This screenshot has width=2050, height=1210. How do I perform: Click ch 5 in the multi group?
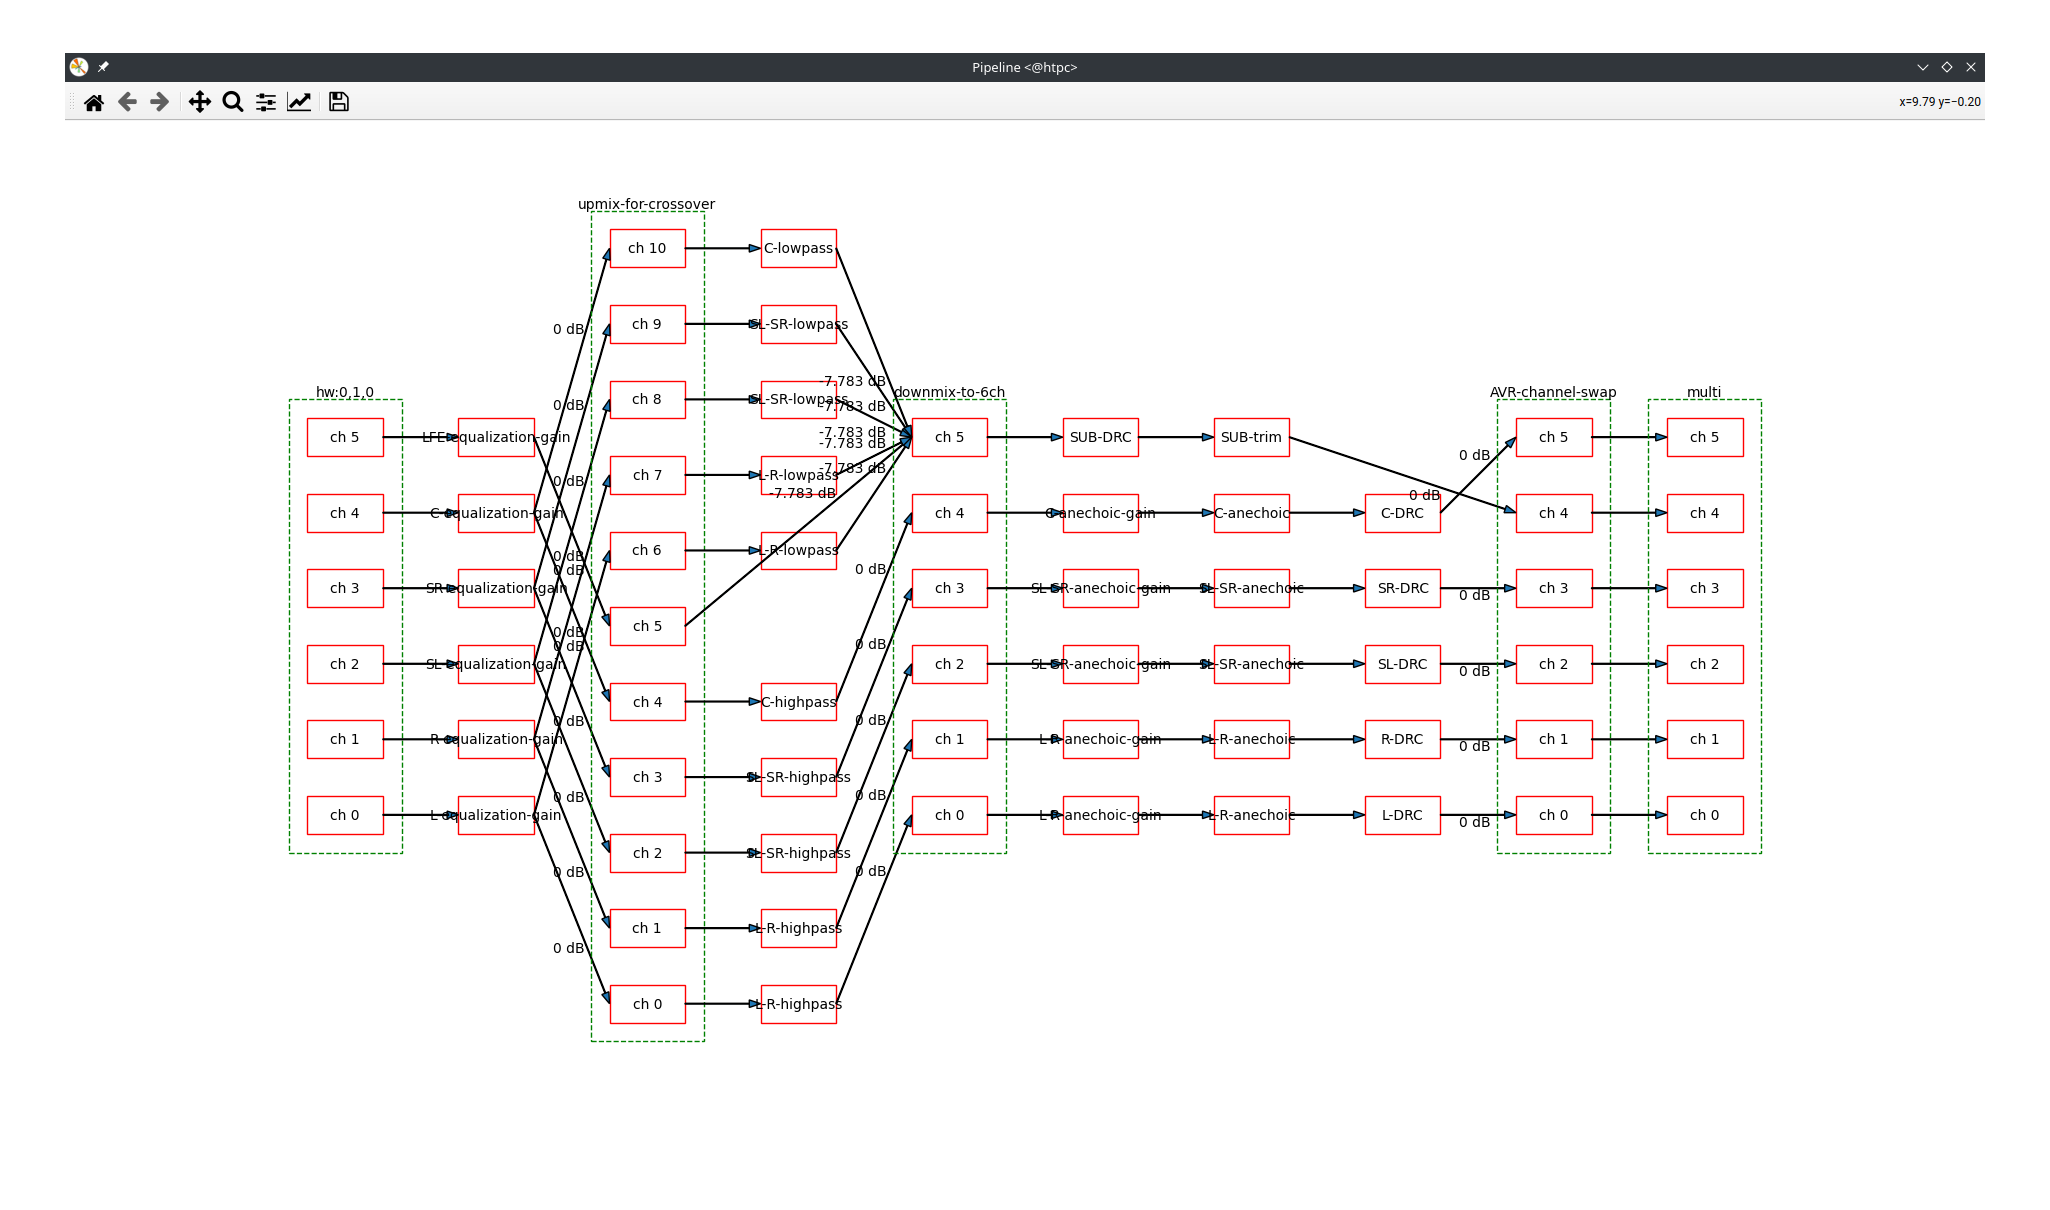point(1705,437)
